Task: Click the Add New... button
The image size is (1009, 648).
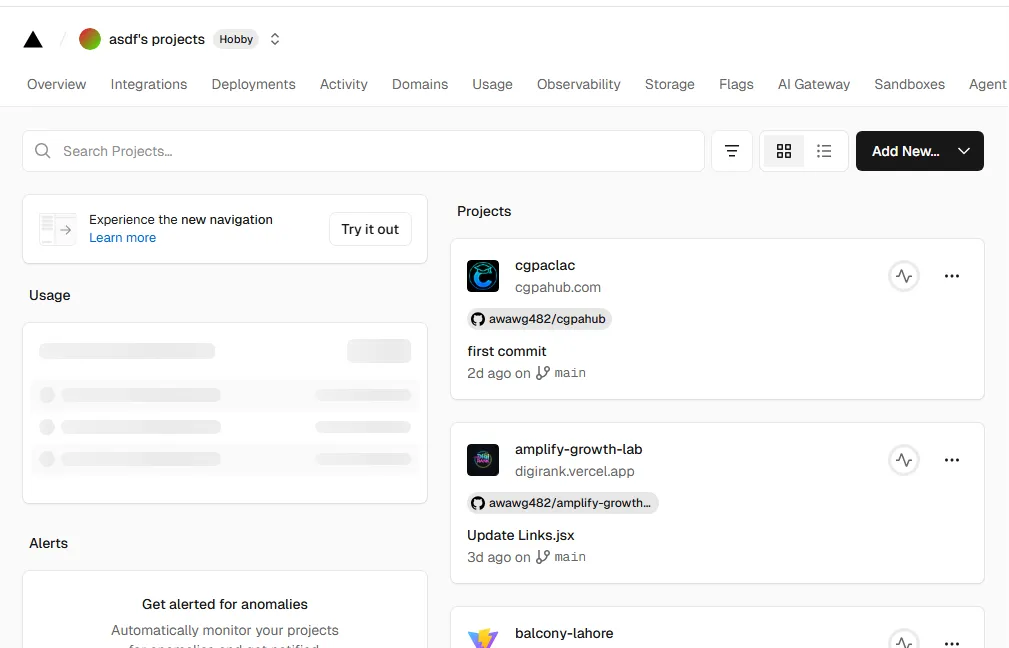Action: 920,151
